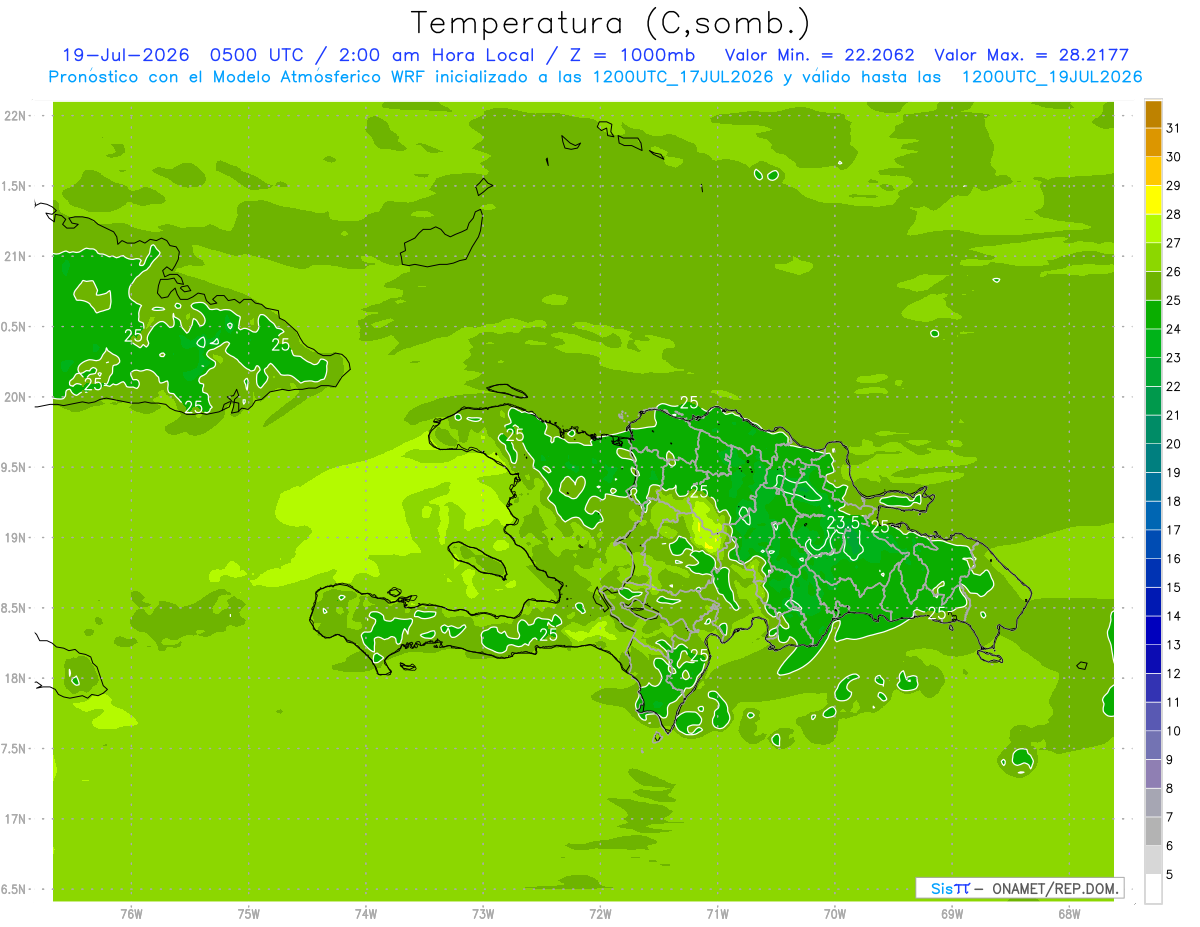Click the purple colorbar segment between 9 and 10
1200x927 pixels.
(1153, 746)
